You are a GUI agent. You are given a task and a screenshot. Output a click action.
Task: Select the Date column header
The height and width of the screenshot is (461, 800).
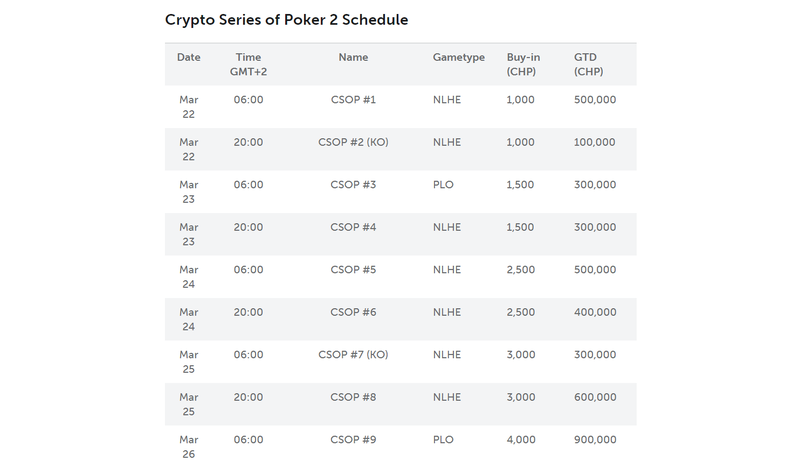pos(188,57)
